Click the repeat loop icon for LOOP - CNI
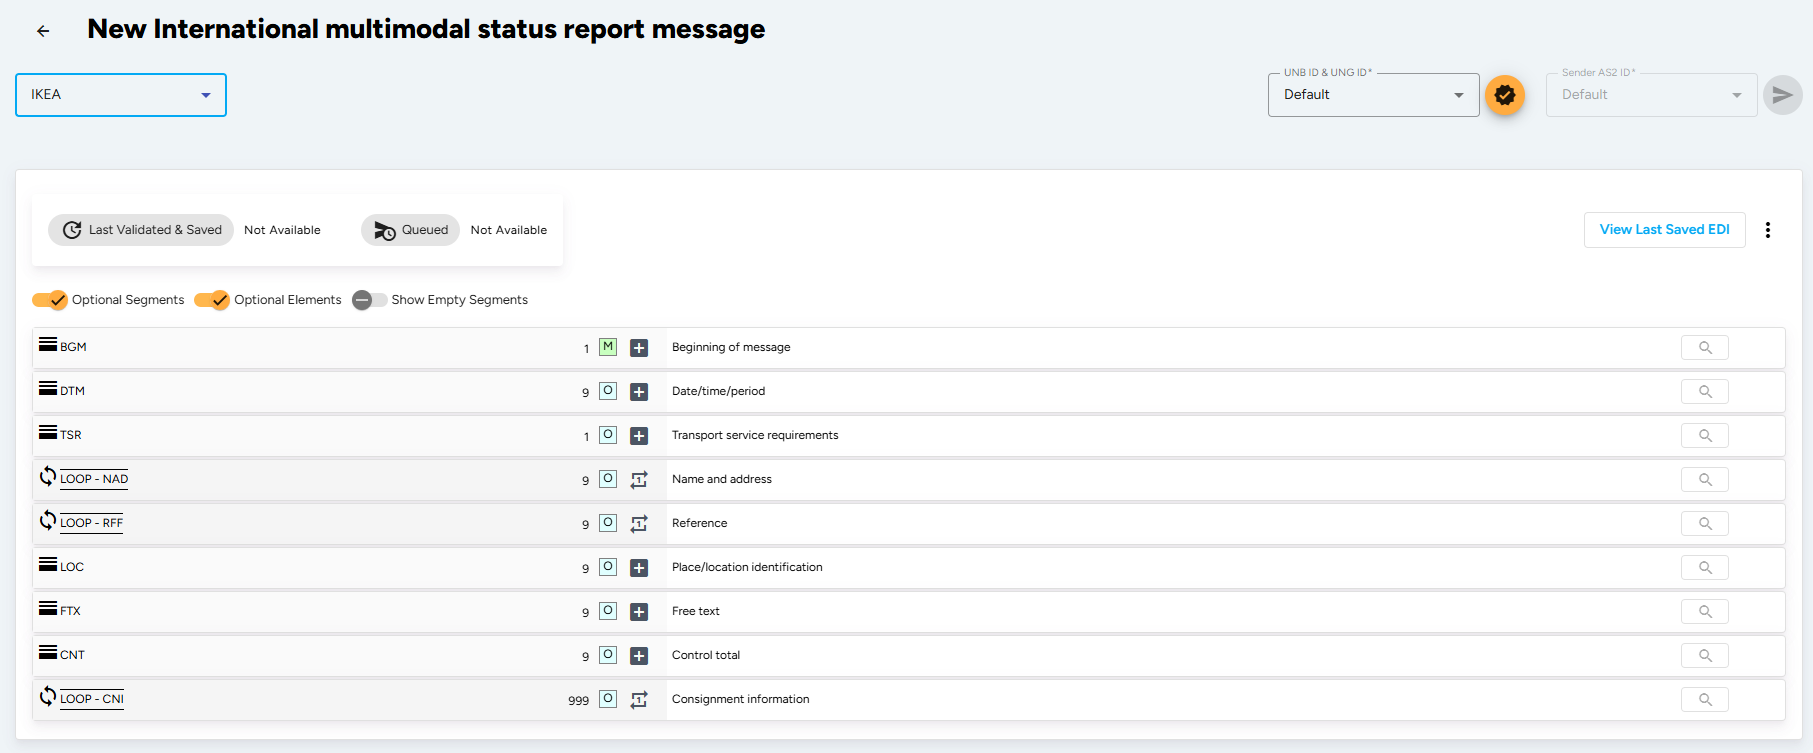1813x753 pixels. [639, 700]
